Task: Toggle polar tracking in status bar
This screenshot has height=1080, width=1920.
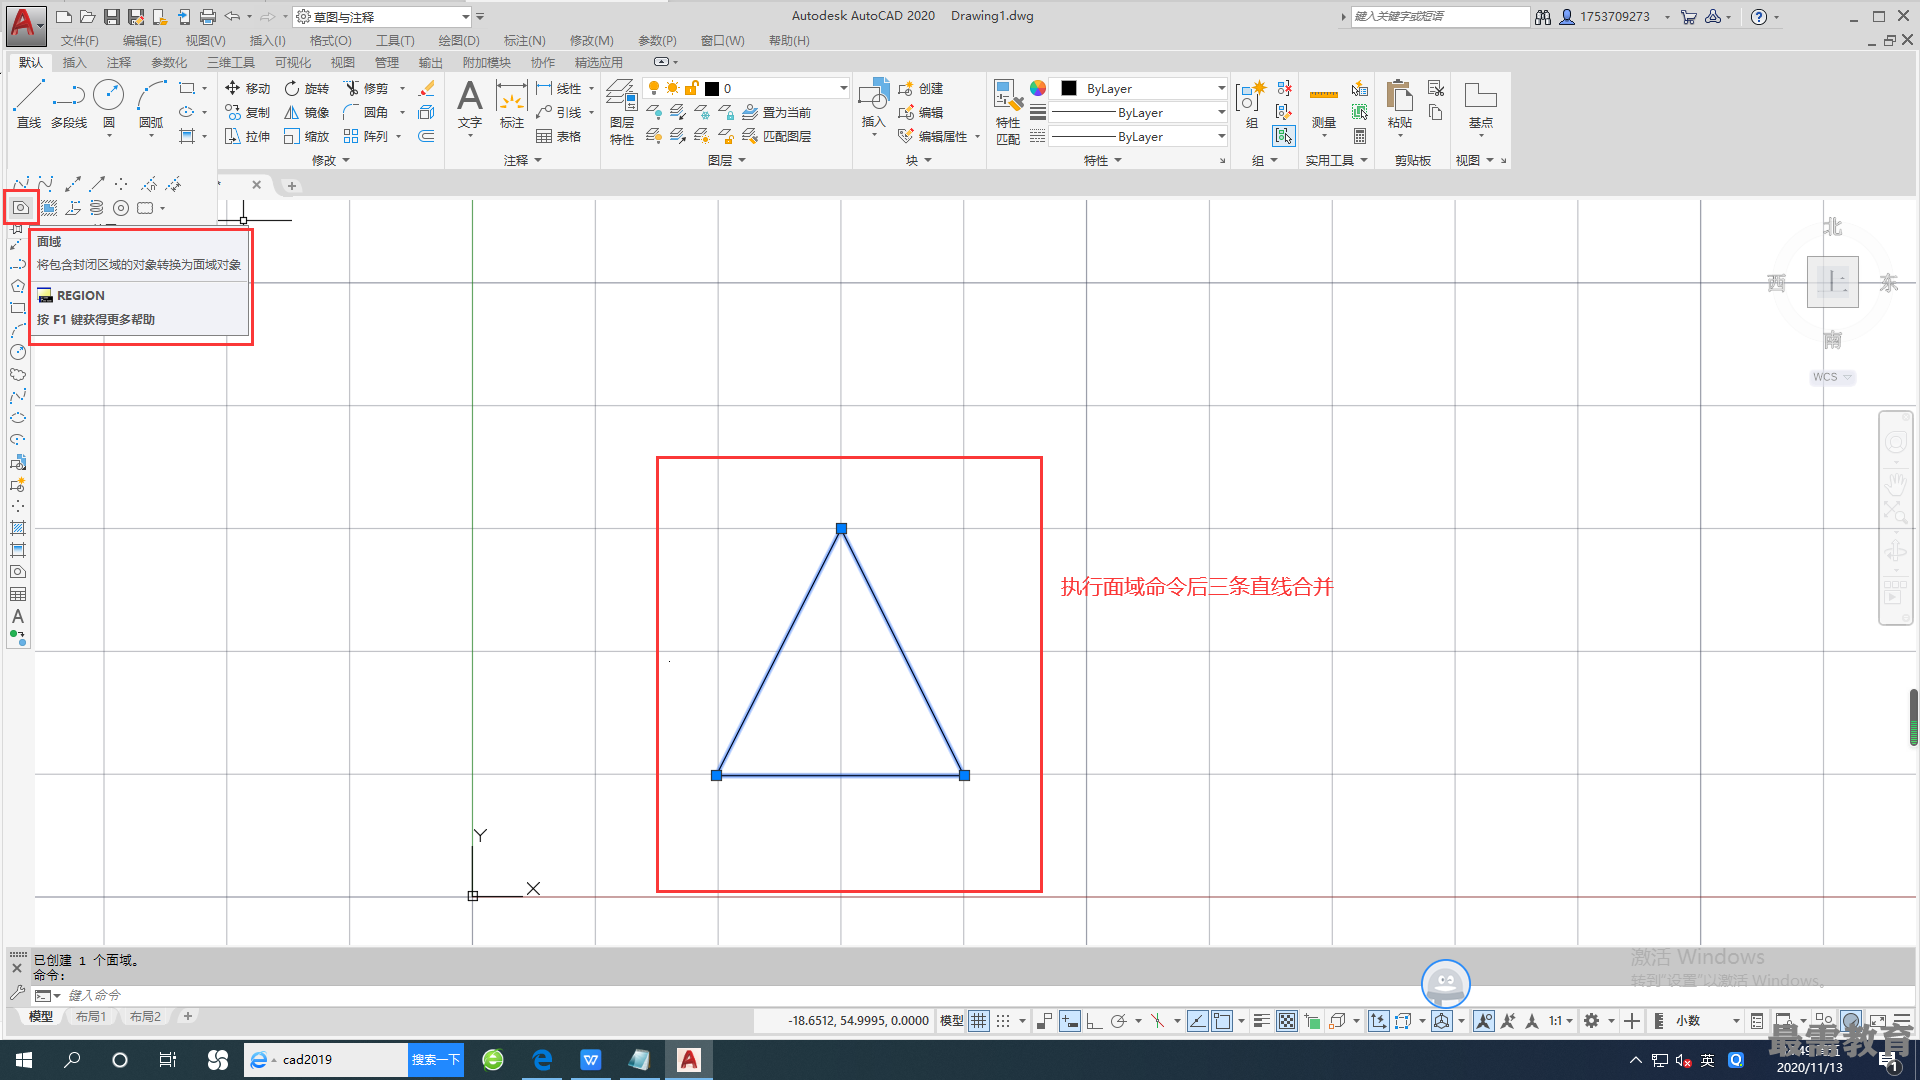Action: (1118, 1021)
